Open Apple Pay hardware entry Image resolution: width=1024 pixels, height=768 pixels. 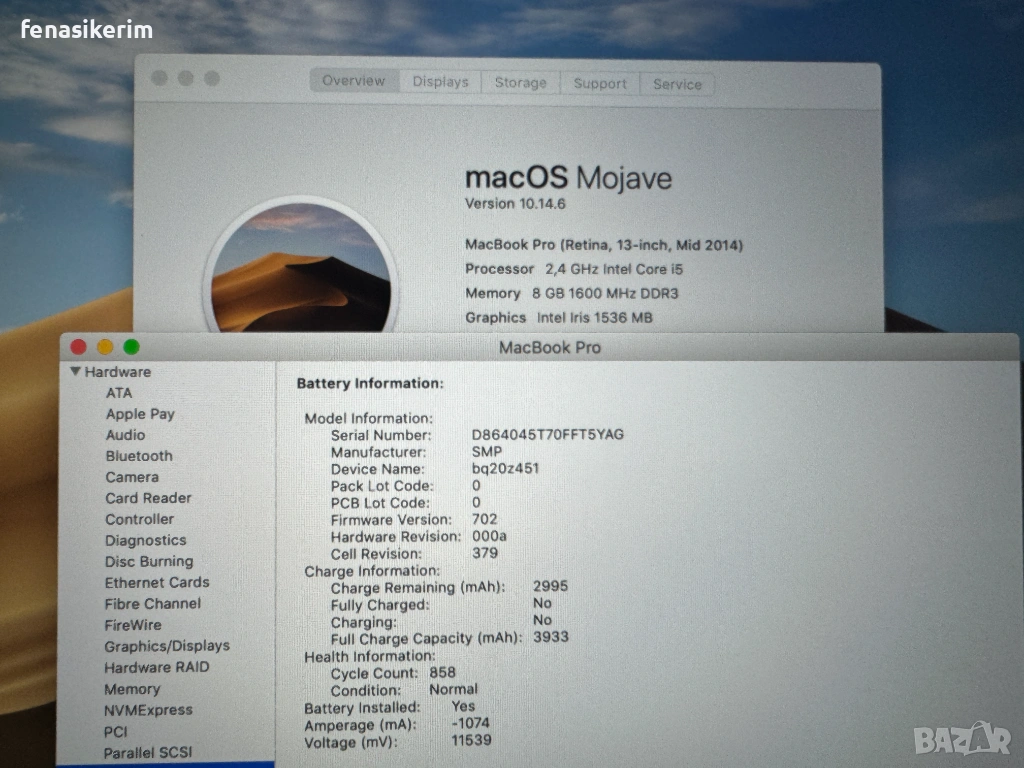point(140,414)
